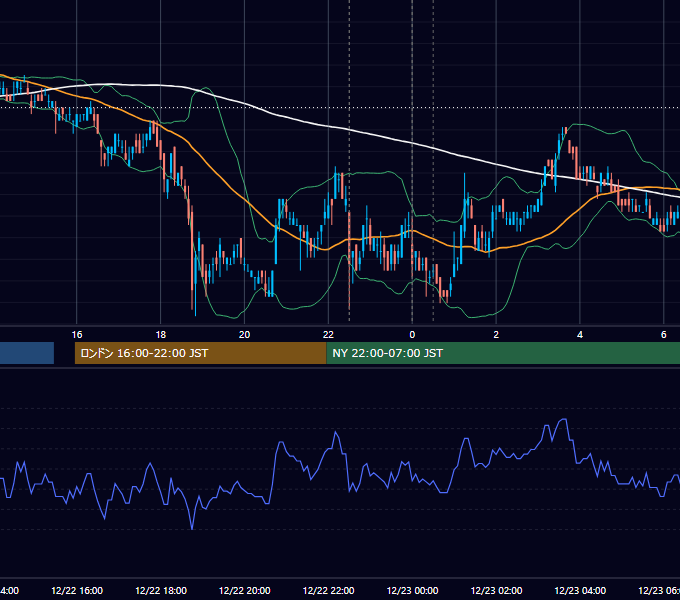Click hour label 18 on upper time axis
680x600 pixels.
pos(161,335)
